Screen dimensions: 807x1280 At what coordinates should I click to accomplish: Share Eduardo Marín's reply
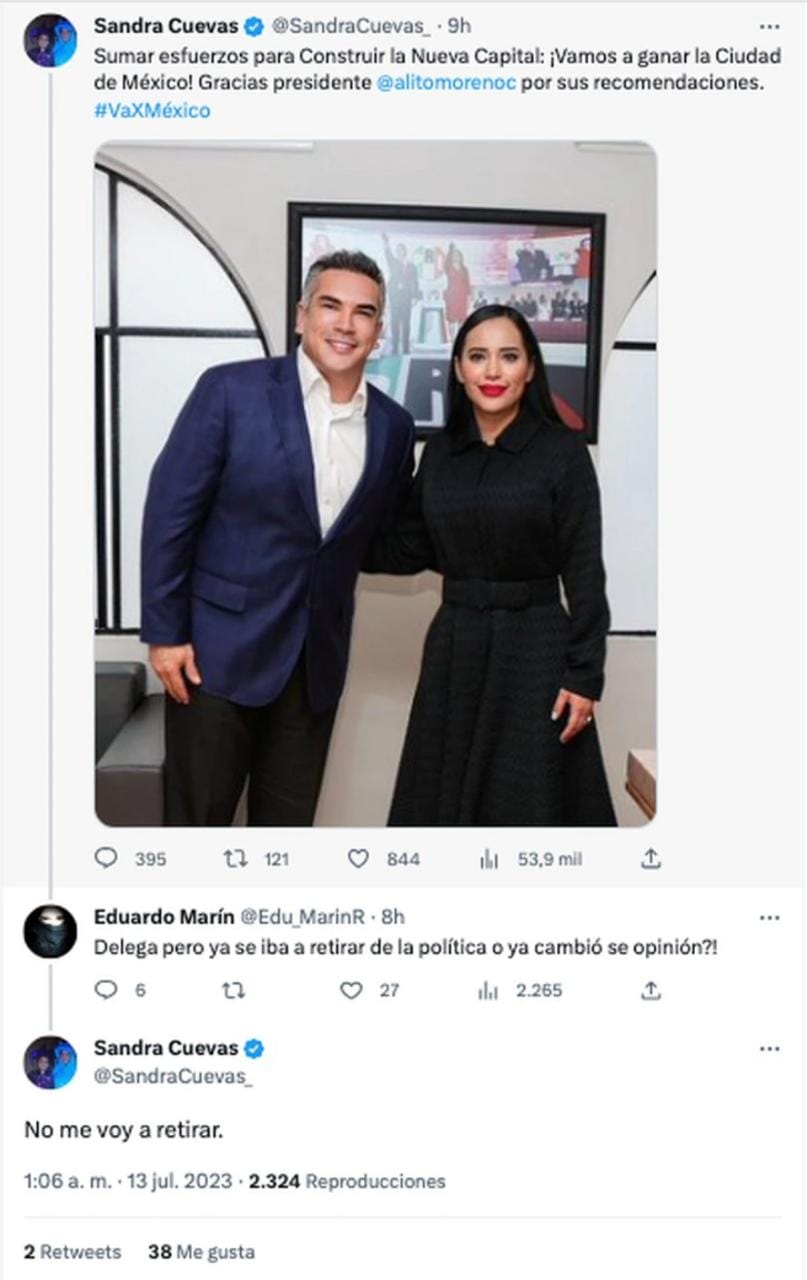click(651, 990)
